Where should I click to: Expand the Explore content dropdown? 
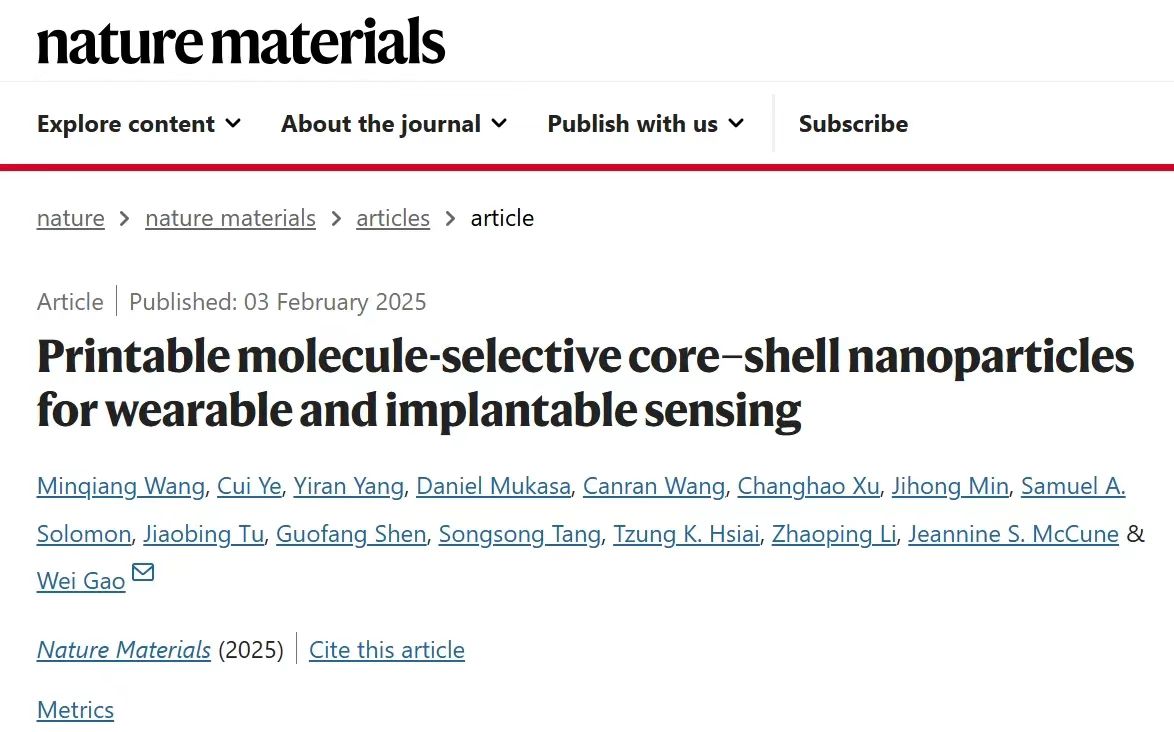[139, 123]
